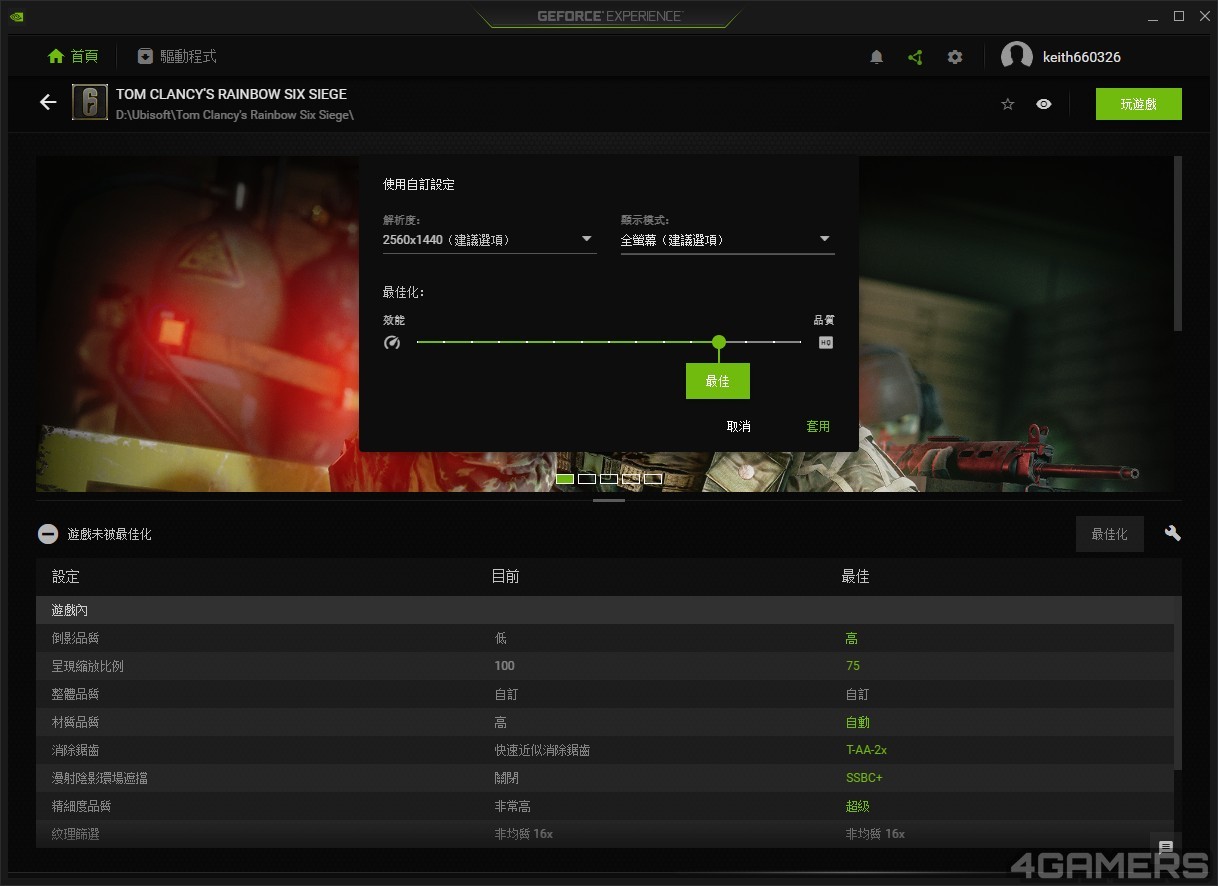
Task: Click the quality HQ icon at the slider end
Action: click(826, 342)
